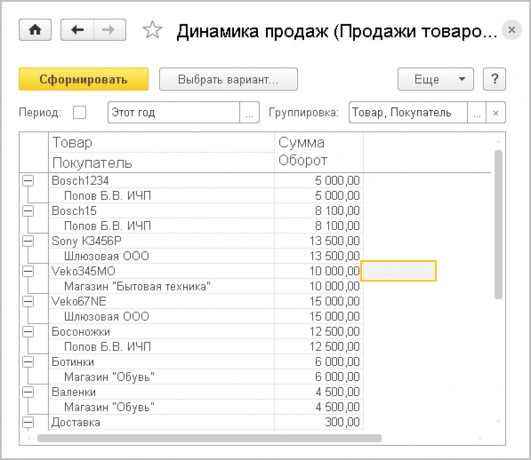
Task: Add report to favorites with star icon
Action: (x=152, y=30)
